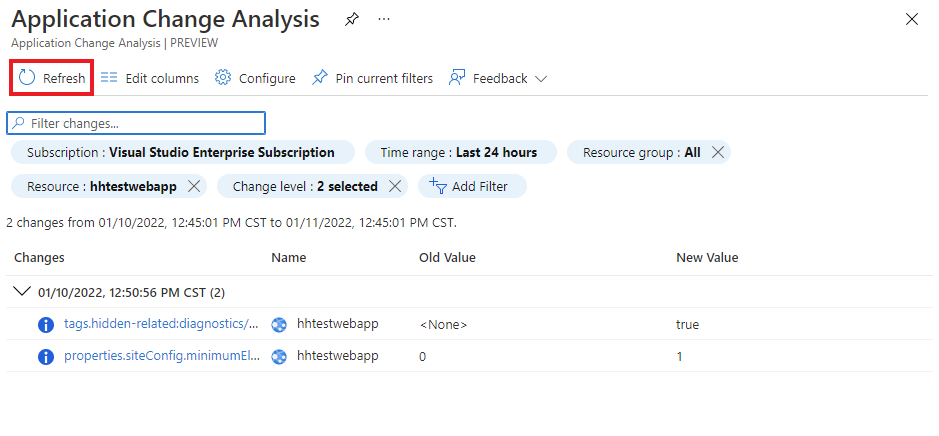This screenshot has width=939, height=436.
Task: Sort by the New Value column header
Action: pyautogui.click(x=707, y=257)
